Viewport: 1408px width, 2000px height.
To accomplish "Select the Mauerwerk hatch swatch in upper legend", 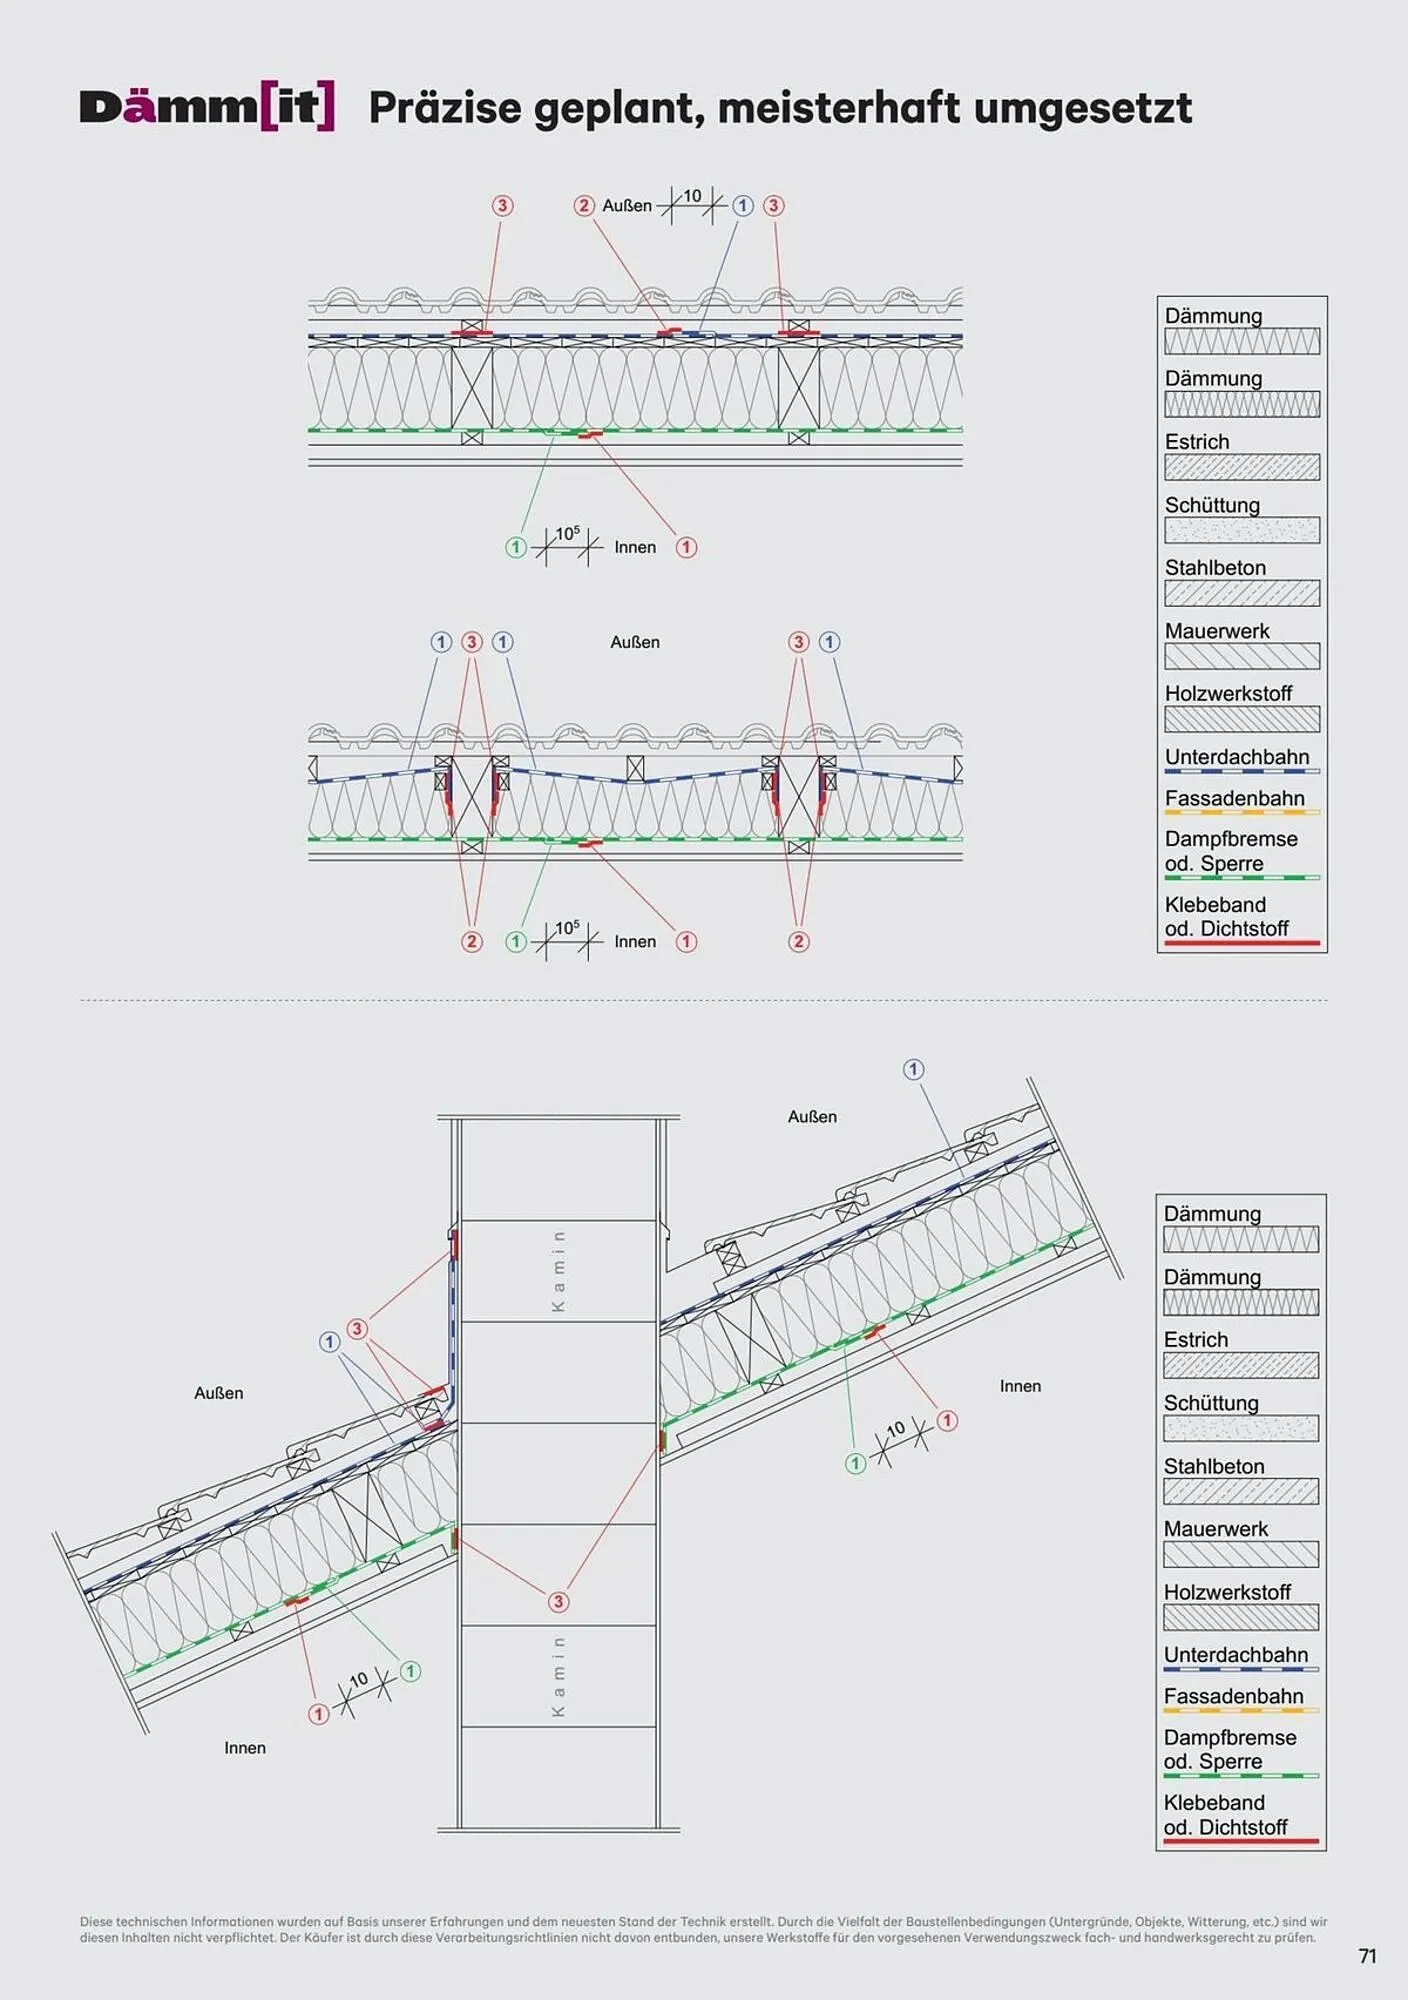I will point(1241,656).
